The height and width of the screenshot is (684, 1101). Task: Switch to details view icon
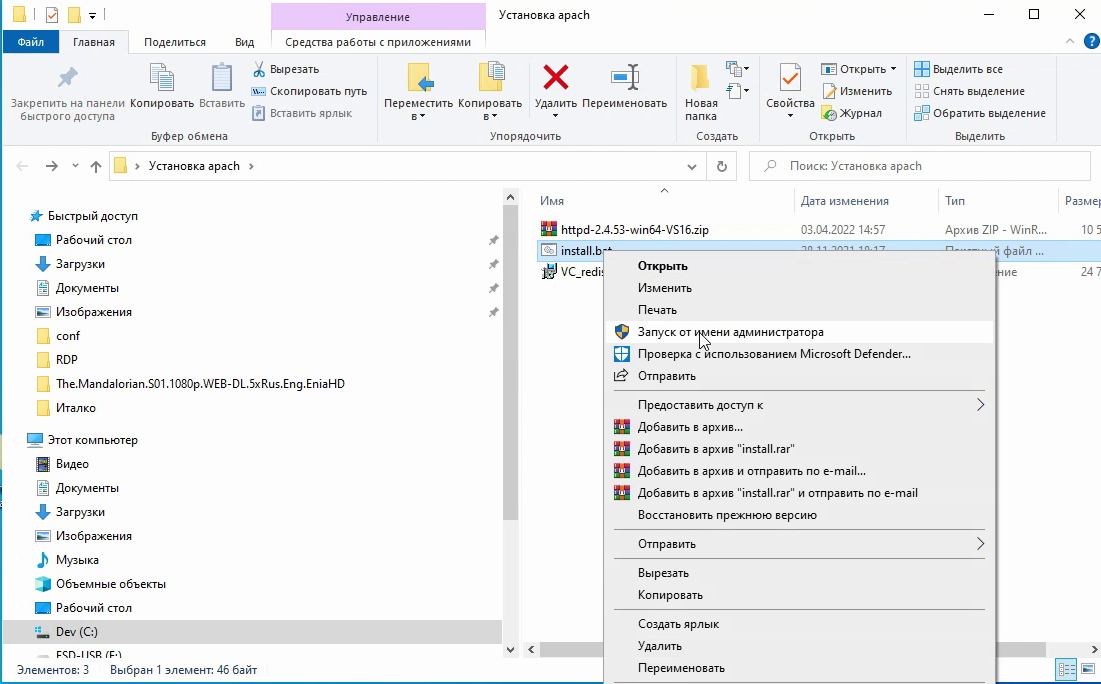[x=1067, y=668]
